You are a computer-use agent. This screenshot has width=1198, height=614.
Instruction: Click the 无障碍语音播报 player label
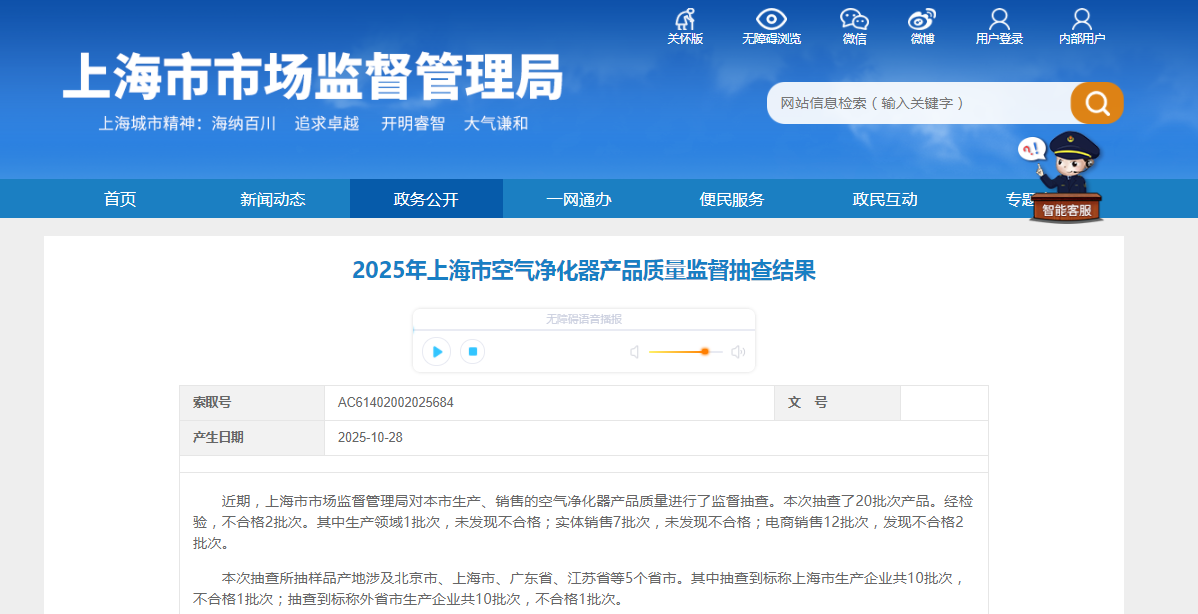pos(584,319)
